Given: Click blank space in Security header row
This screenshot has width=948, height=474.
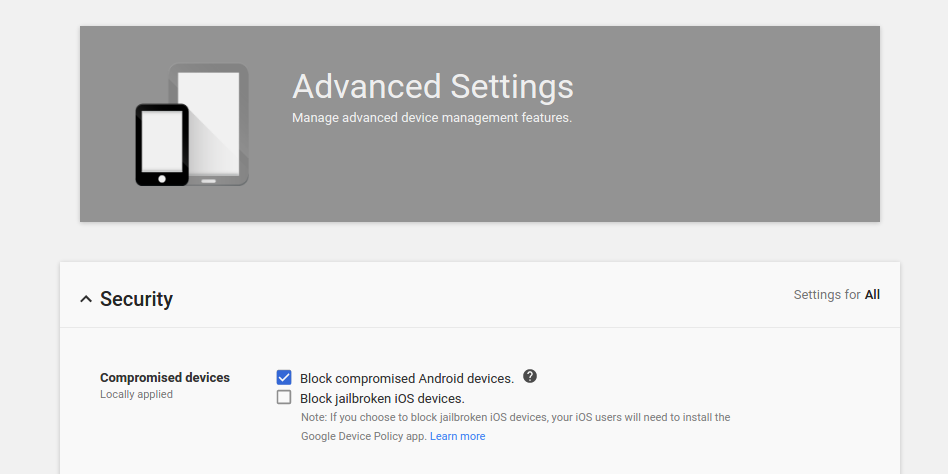Looking at the screenshot, I should [480, 299].
